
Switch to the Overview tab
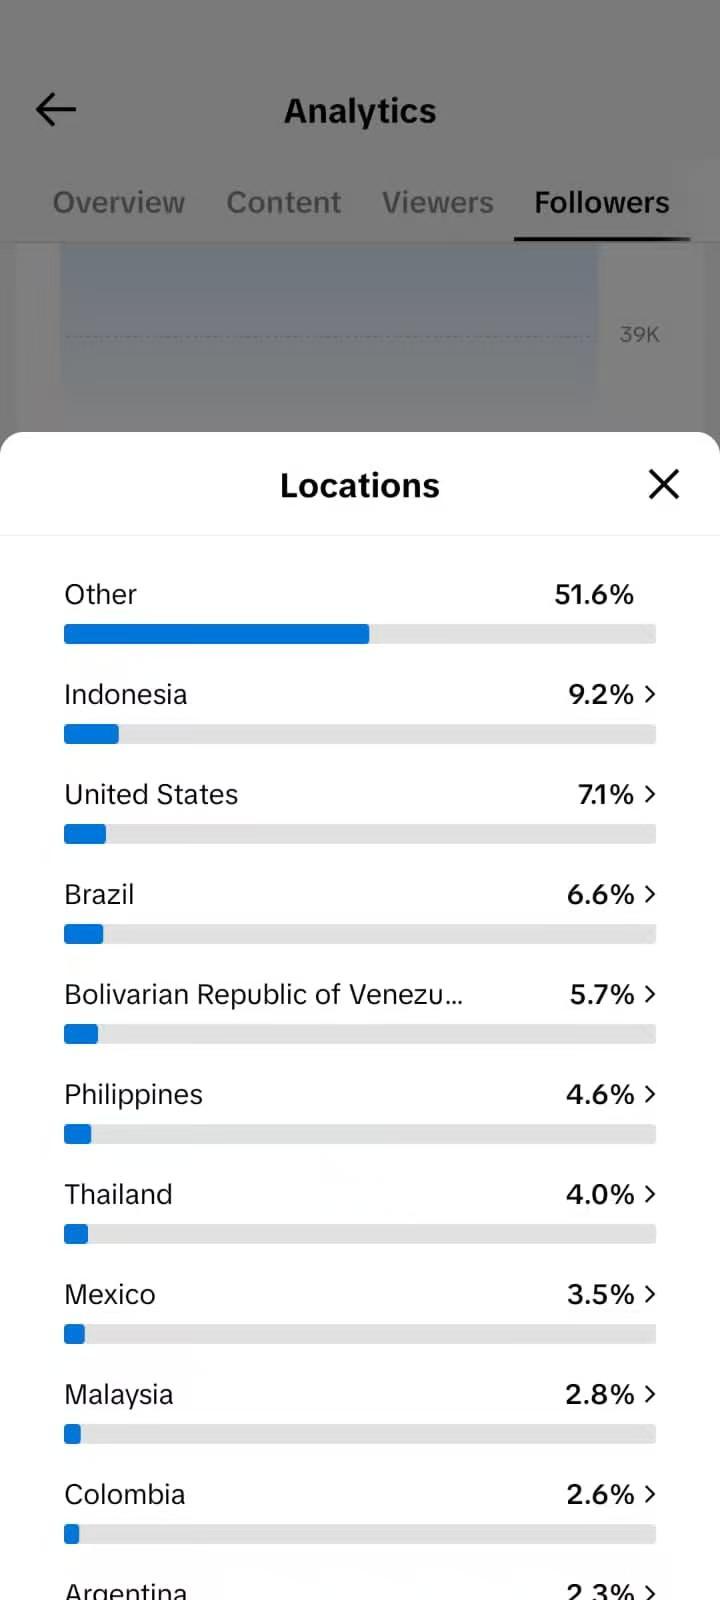point(119,202)
